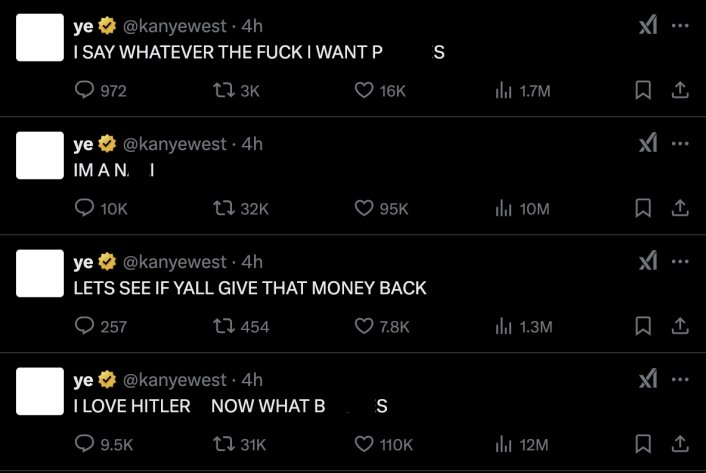Viewport: 706px width, 473px height.
Task: Share the post with 12M views
Action: 679,444
